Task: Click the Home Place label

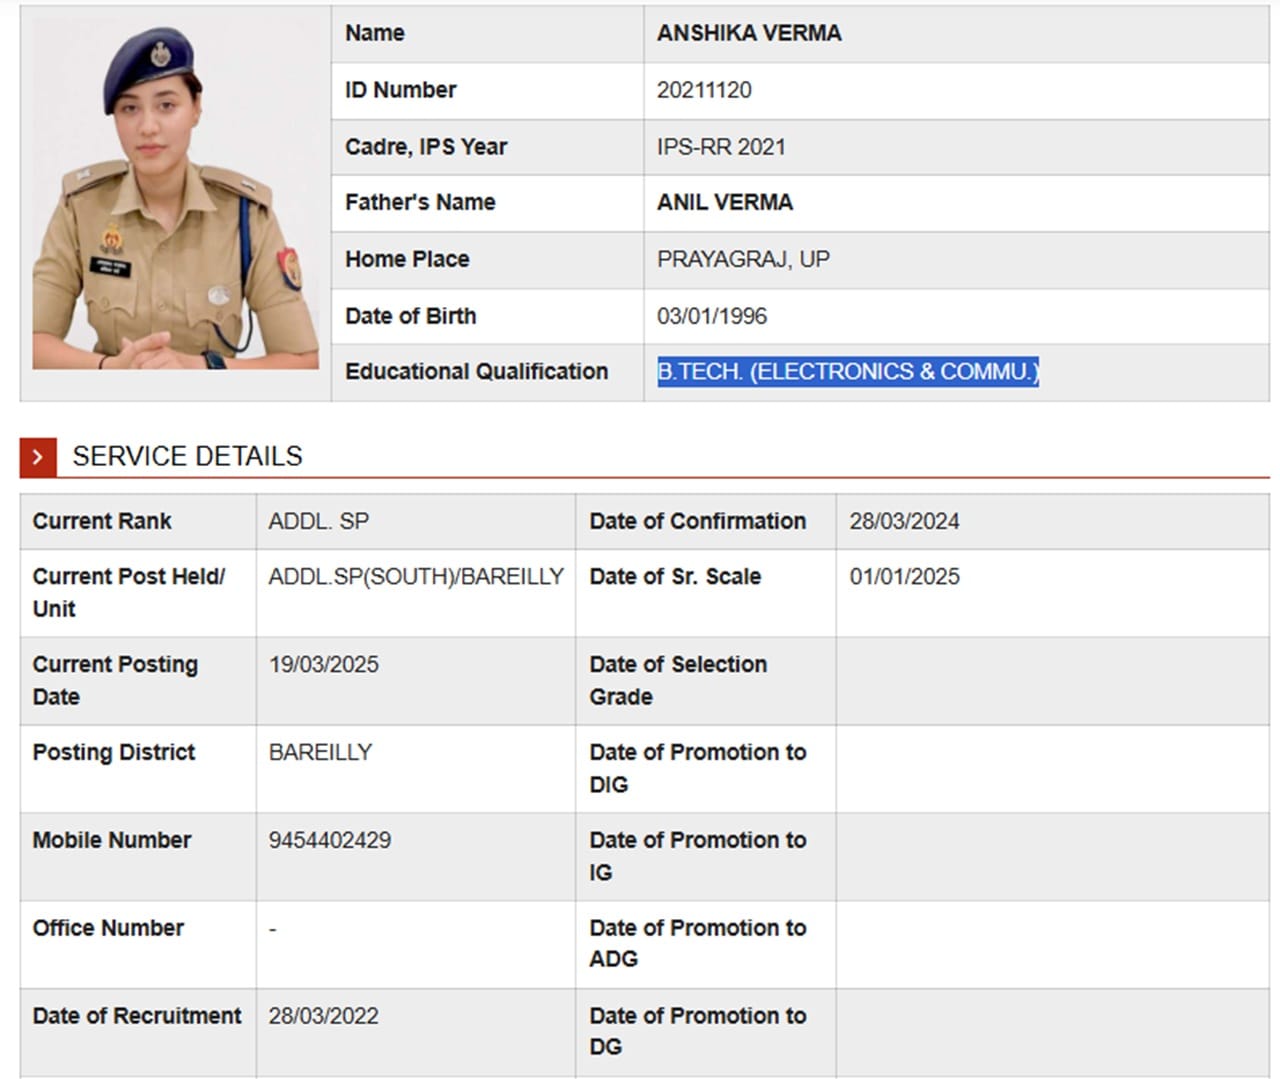Action: (x=407, y=259)
